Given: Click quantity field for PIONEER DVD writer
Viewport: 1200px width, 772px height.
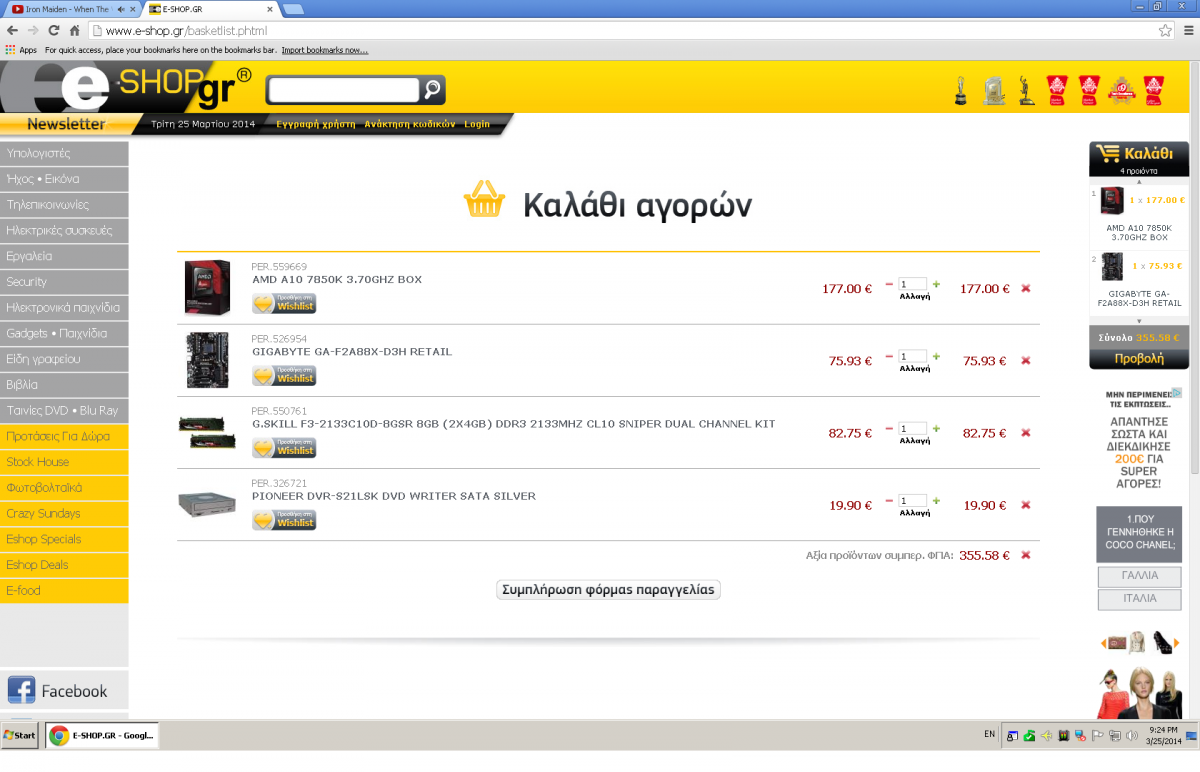Looking at the screenshot, I should click(x=912, y=500).
